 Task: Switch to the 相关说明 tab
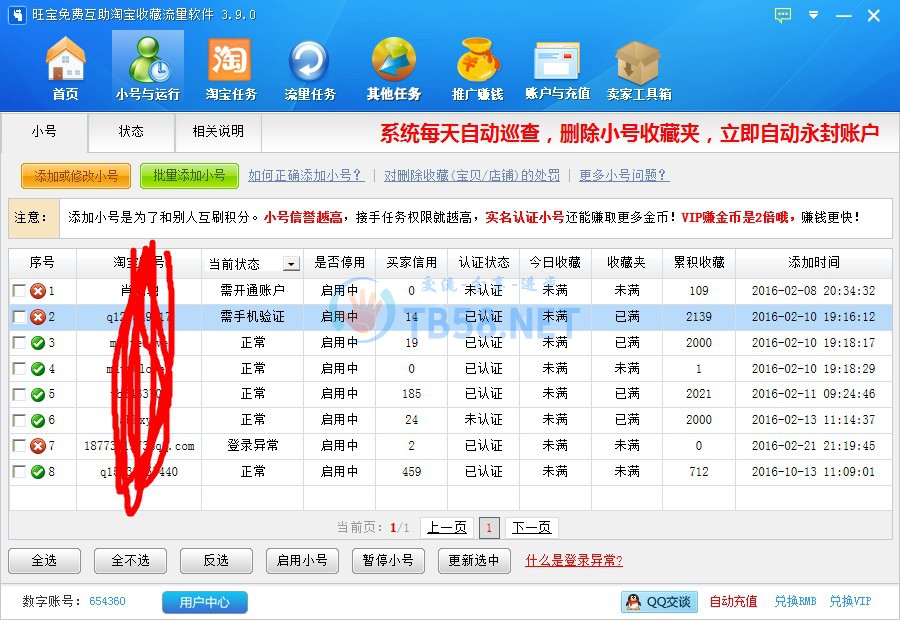point(218,131)
